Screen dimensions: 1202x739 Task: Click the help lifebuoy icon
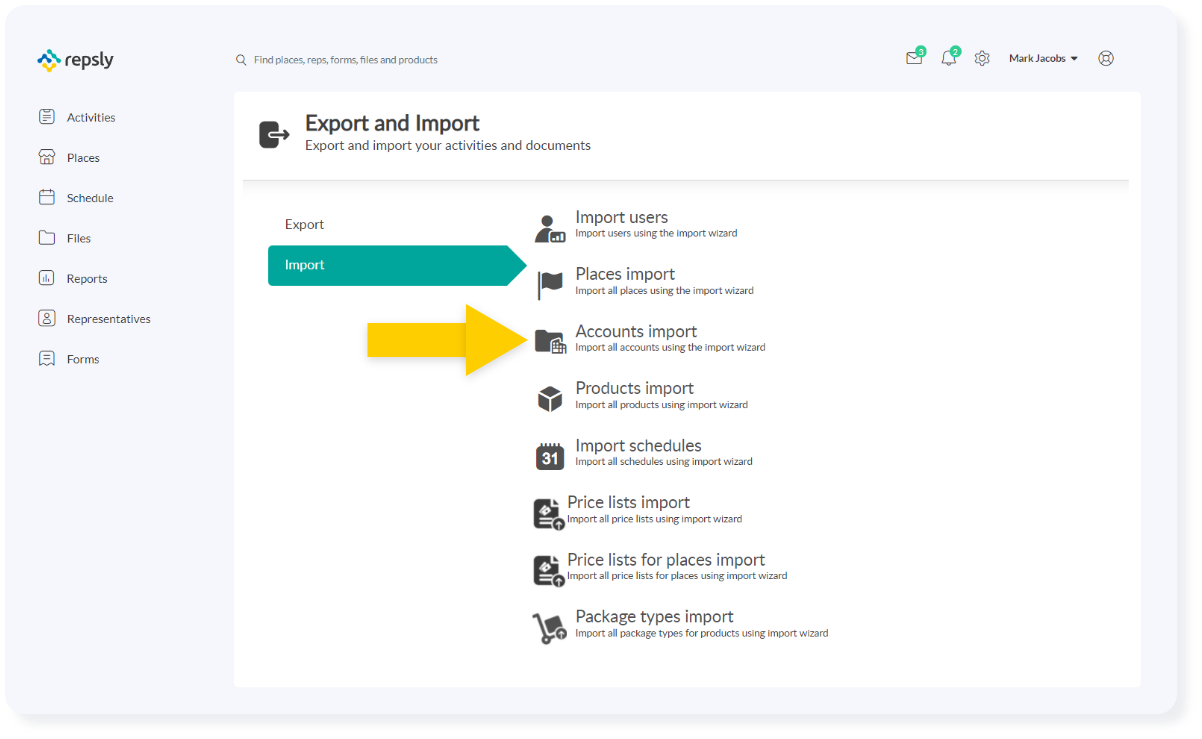[x=1106, y=58]
